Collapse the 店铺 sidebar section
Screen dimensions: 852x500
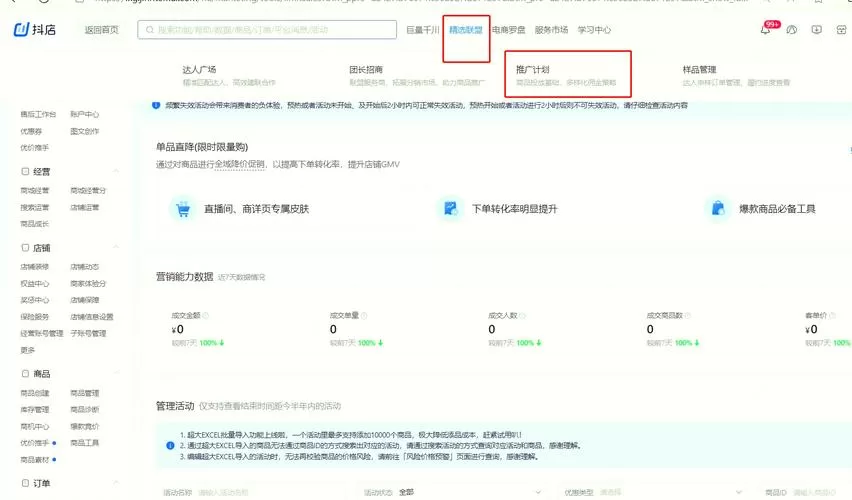tap(116, 247)
